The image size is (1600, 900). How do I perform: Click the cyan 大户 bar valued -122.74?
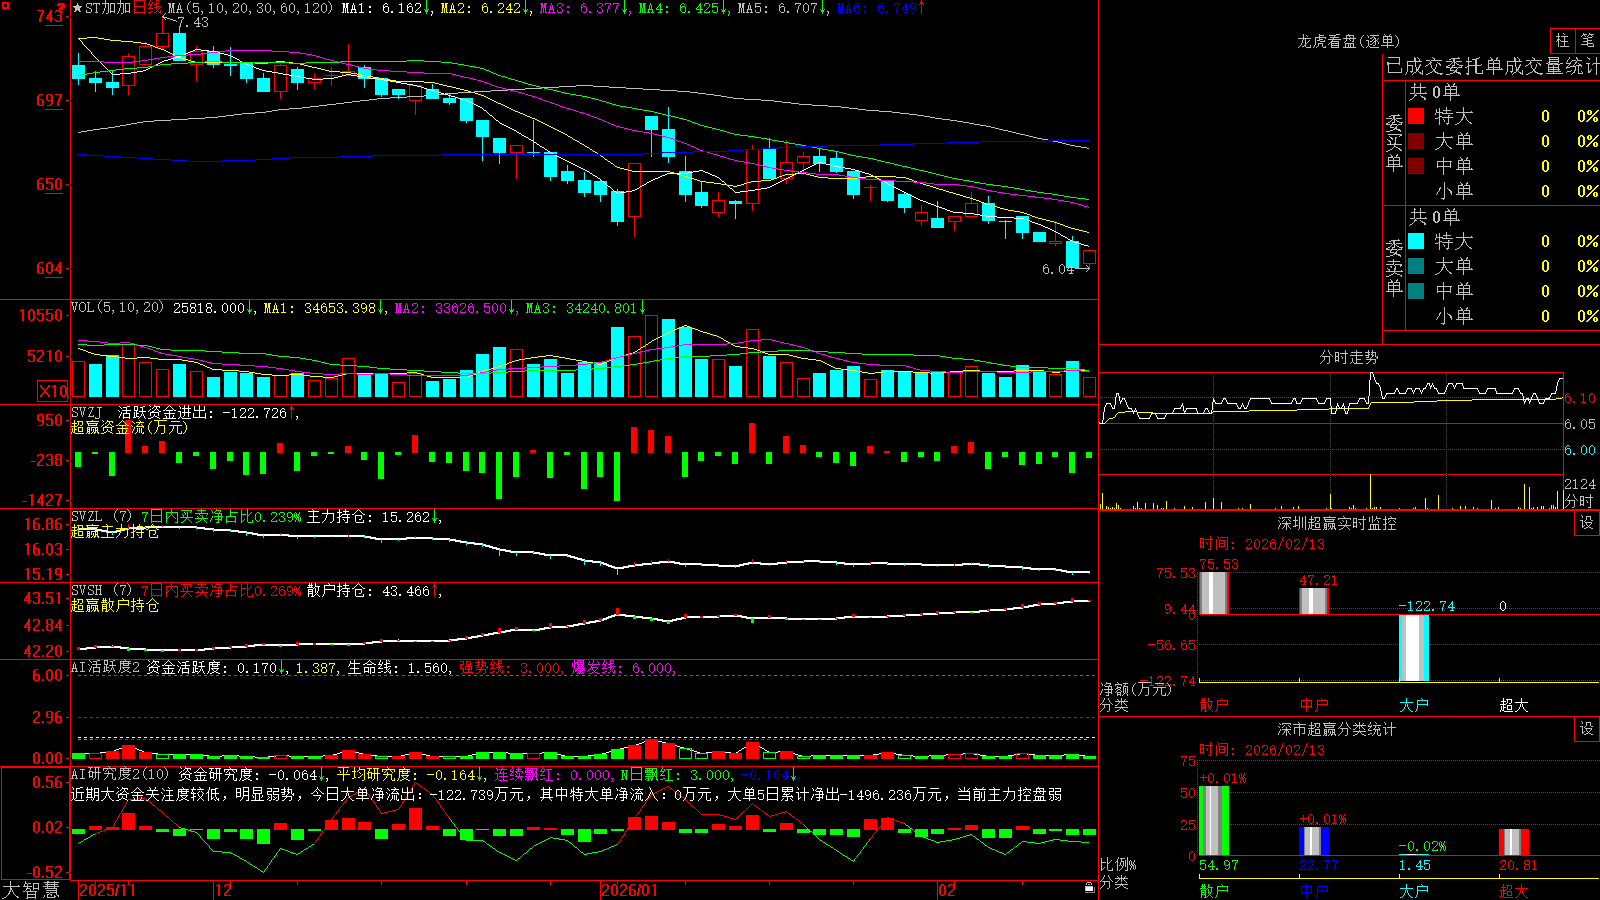click(1413, 648)
